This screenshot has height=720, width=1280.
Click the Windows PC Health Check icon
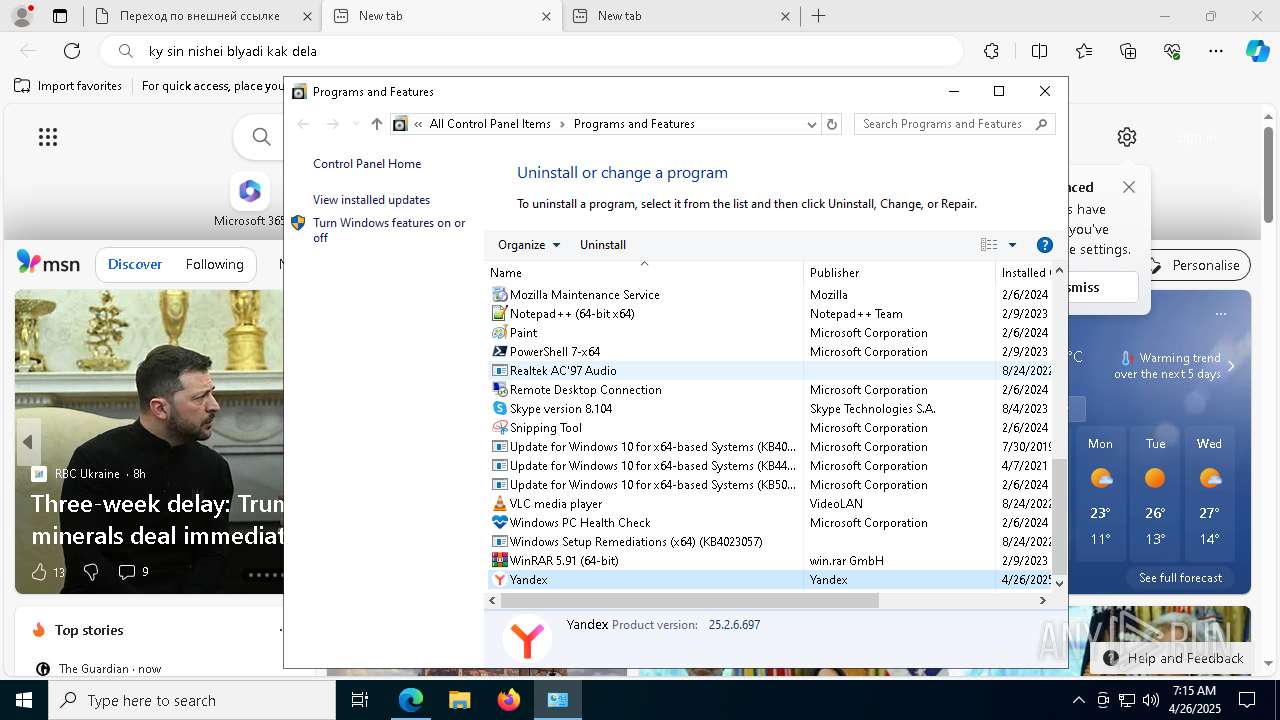(500, 523)
